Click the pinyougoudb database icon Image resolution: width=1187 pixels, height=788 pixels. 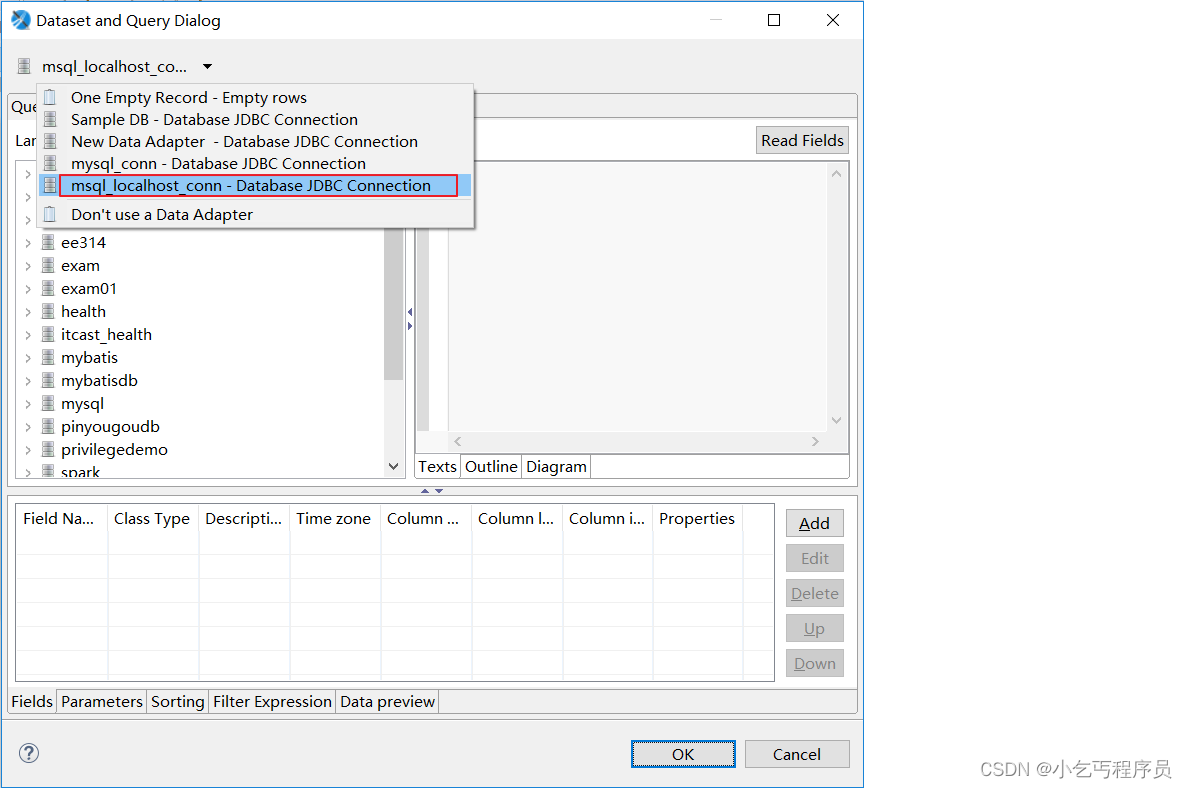coord(48,426)
